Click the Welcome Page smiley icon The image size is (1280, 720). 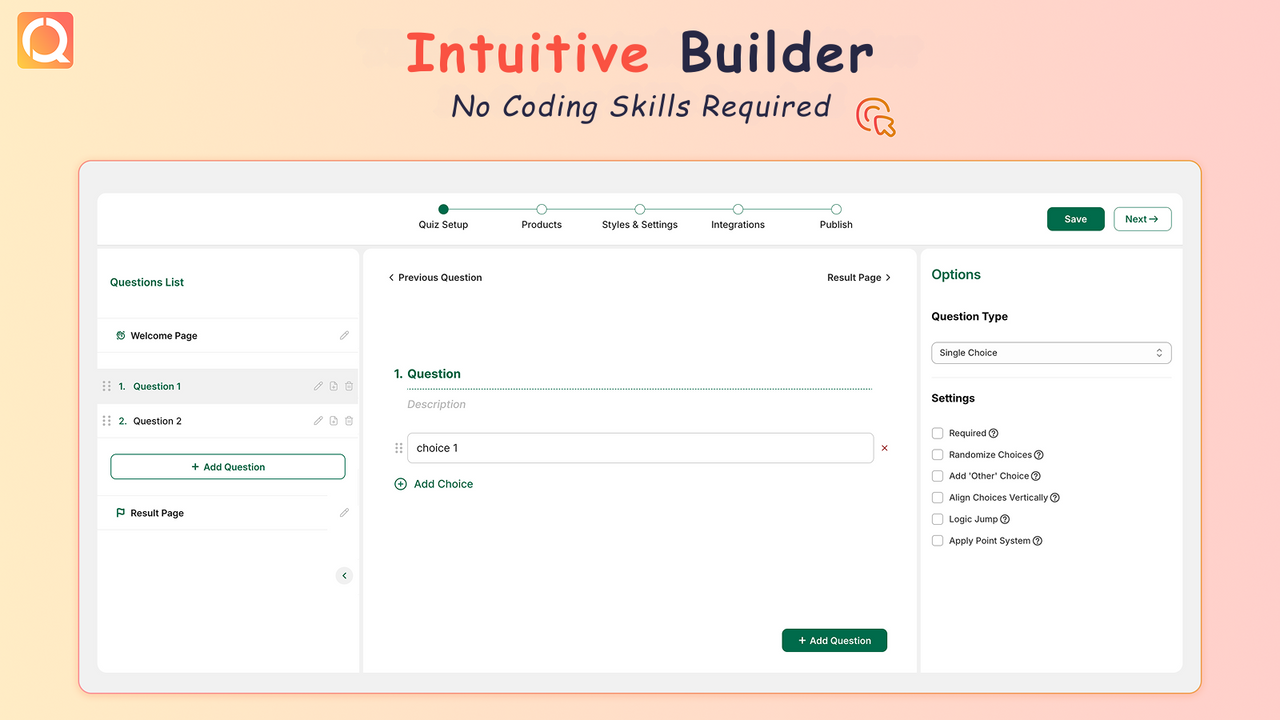(x=120, y=336)
